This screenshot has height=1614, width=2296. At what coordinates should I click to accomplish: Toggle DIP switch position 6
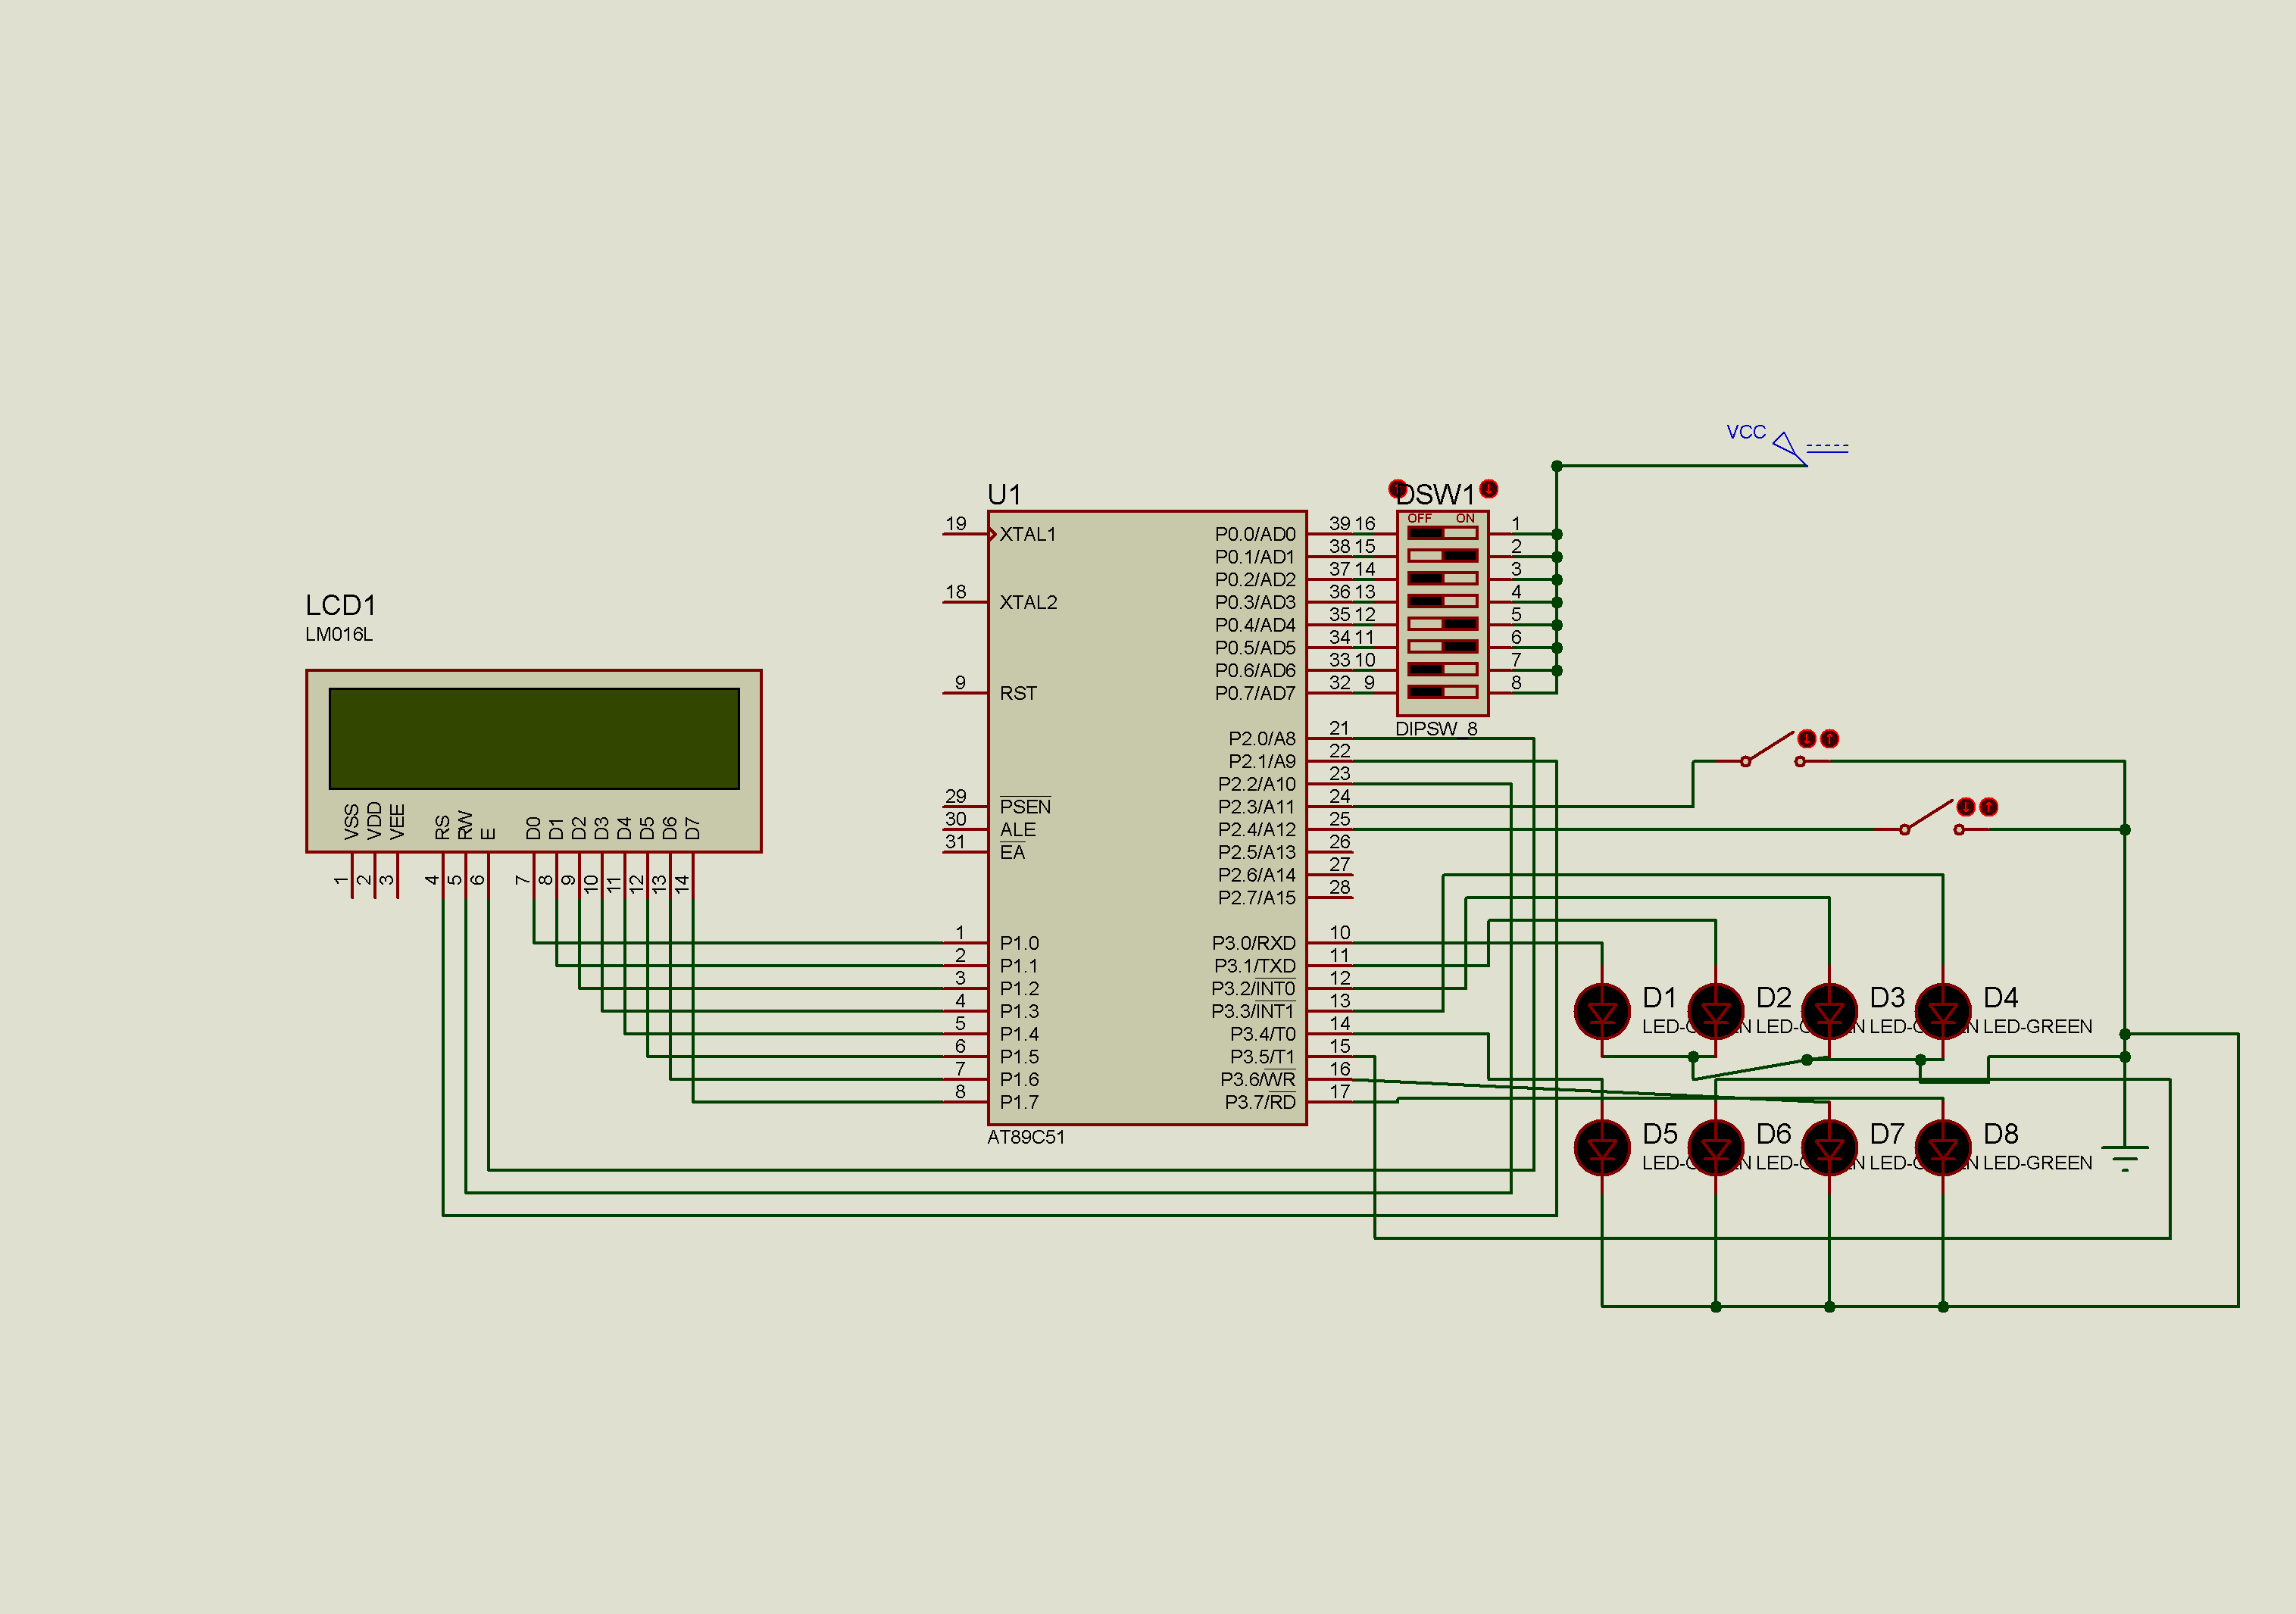pyautogui.click(x=1442, y=647)
